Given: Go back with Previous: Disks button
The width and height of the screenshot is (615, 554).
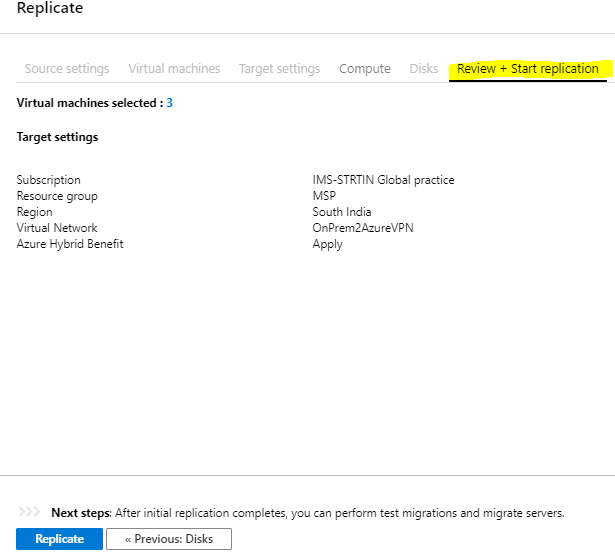Looking at the screenshot, I should point(169,539).
